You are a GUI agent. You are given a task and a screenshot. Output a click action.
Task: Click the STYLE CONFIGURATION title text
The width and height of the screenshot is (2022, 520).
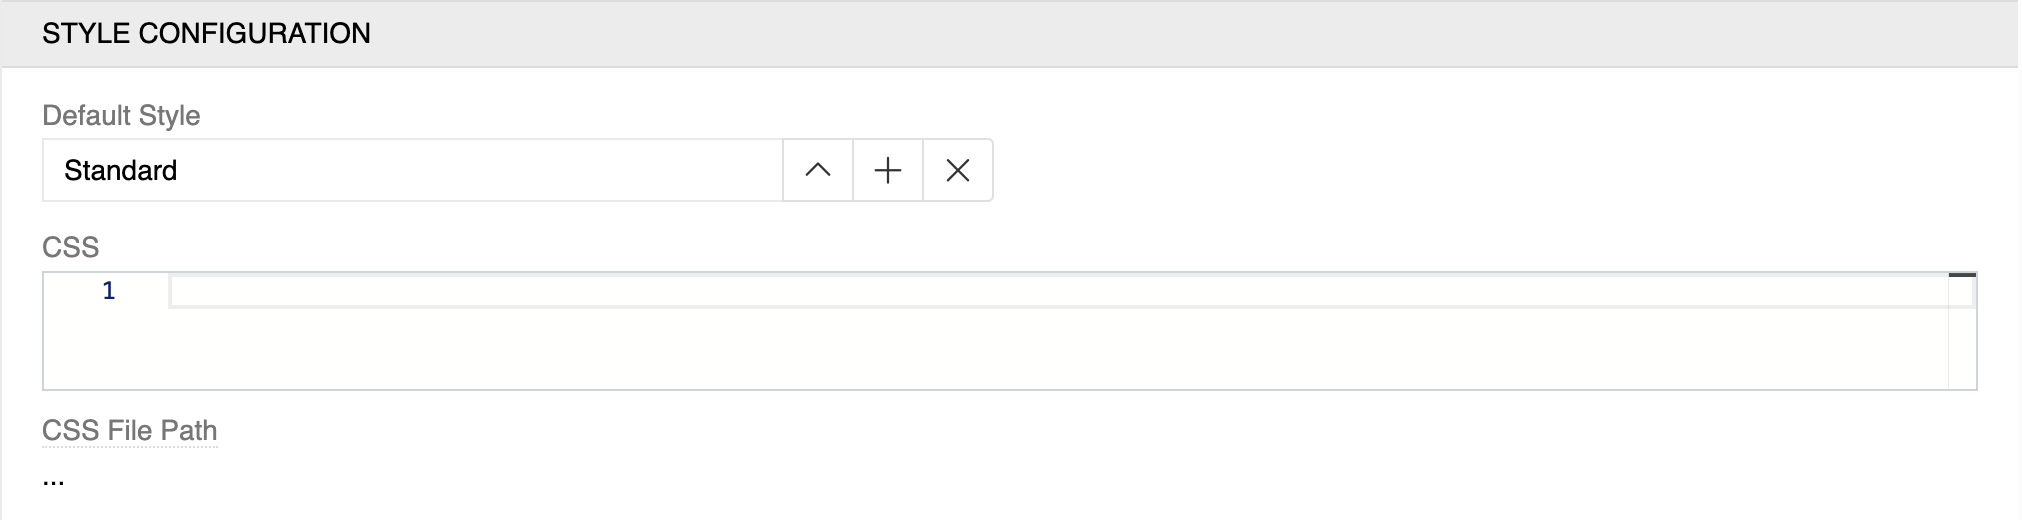tap(206, 34)
